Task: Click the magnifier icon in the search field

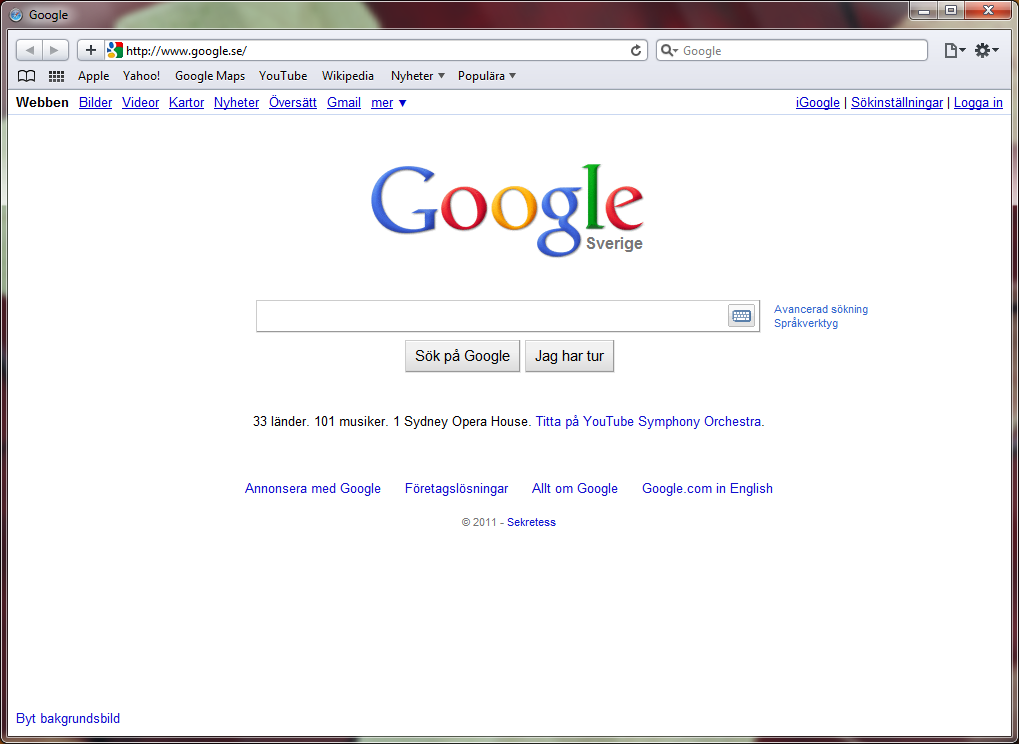Action: [668, 51]
